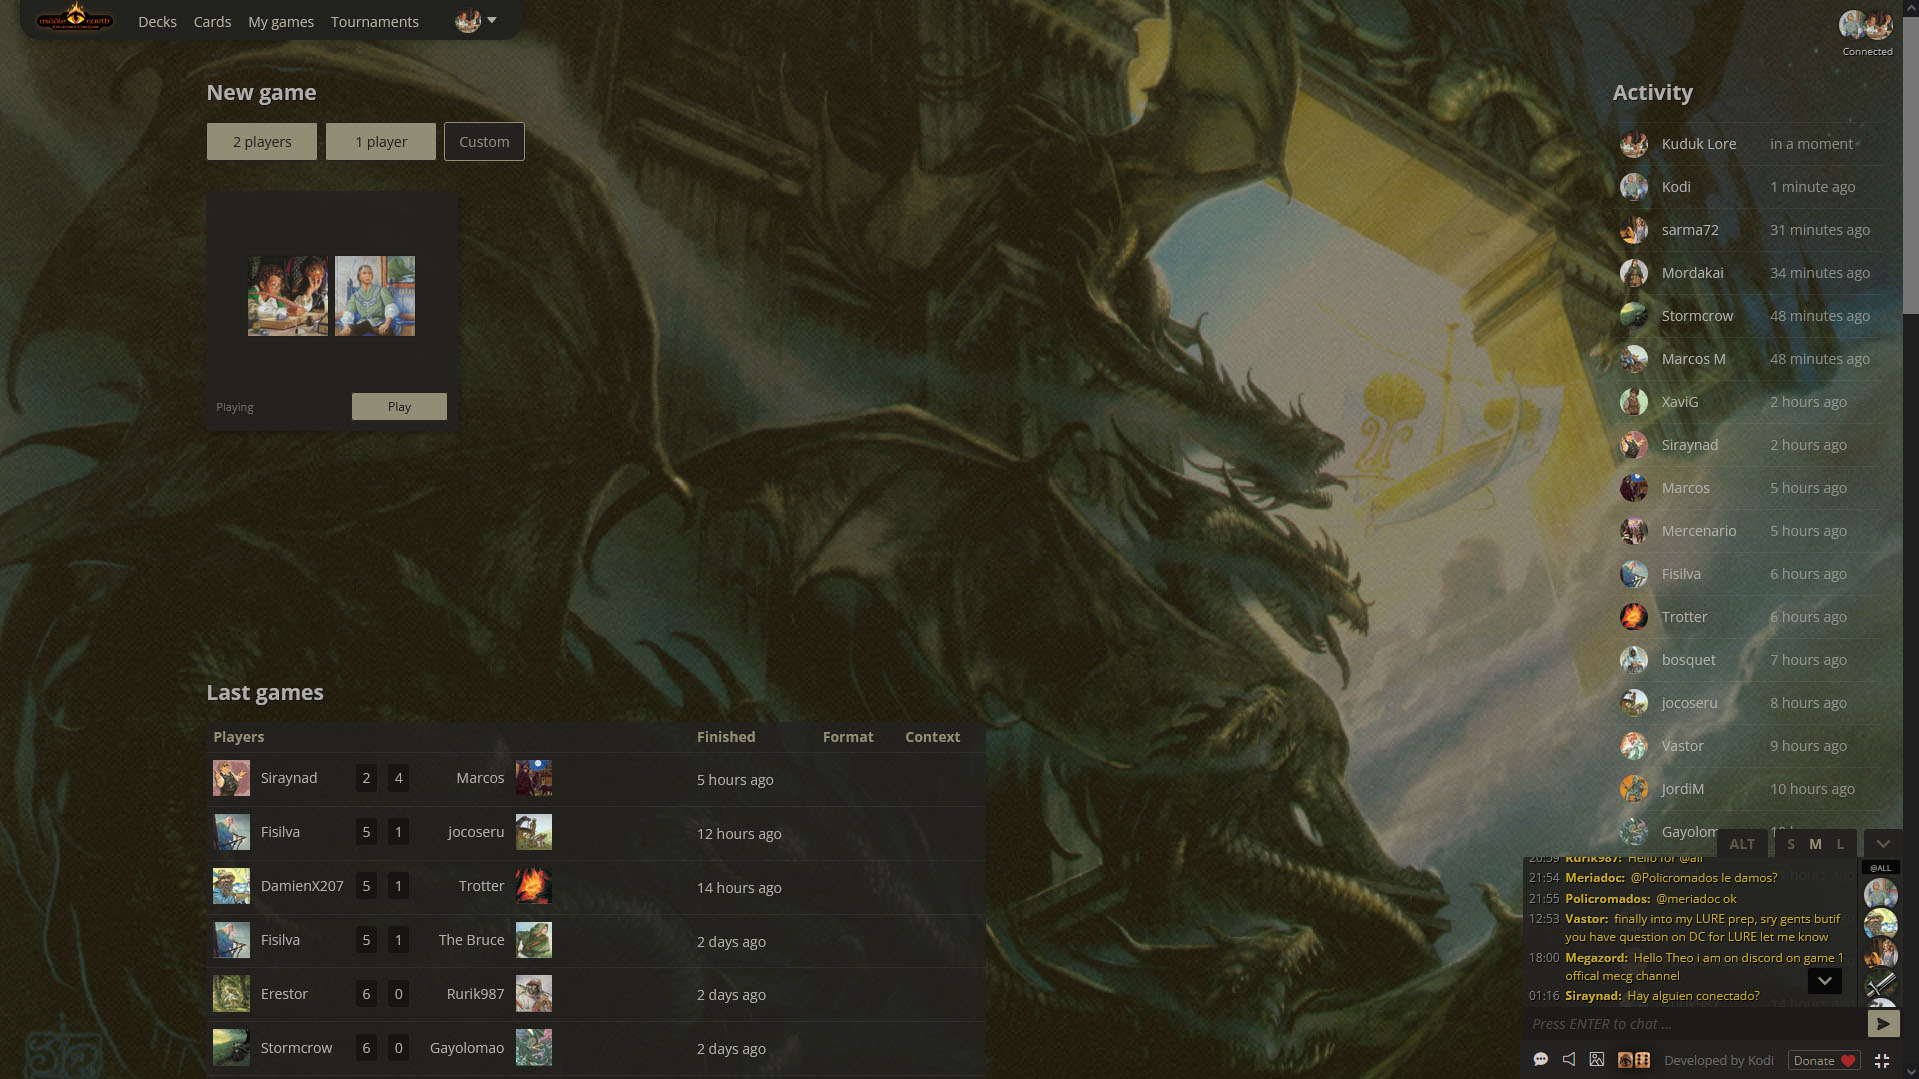Click Fisilva's name in Activity list
Viewport: 1919px width, 1079px height.
click(1681, 574)
